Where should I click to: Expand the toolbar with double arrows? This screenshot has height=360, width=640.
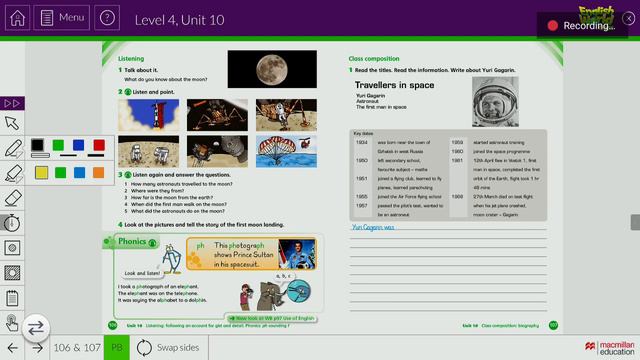point(12,104)
